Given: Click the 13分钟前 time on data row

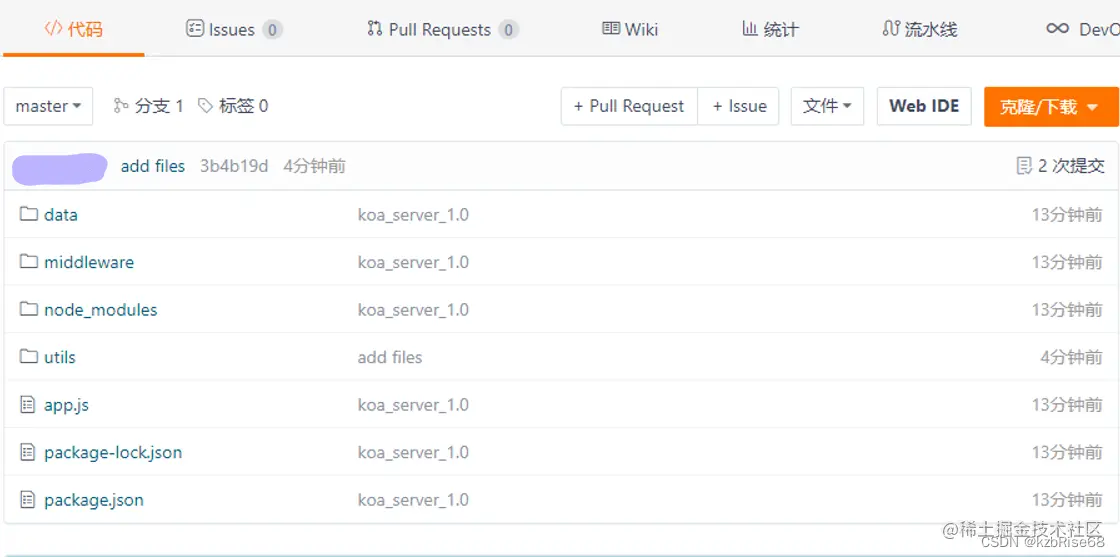Looking at the screenshot, I should tap(1067, 214).
